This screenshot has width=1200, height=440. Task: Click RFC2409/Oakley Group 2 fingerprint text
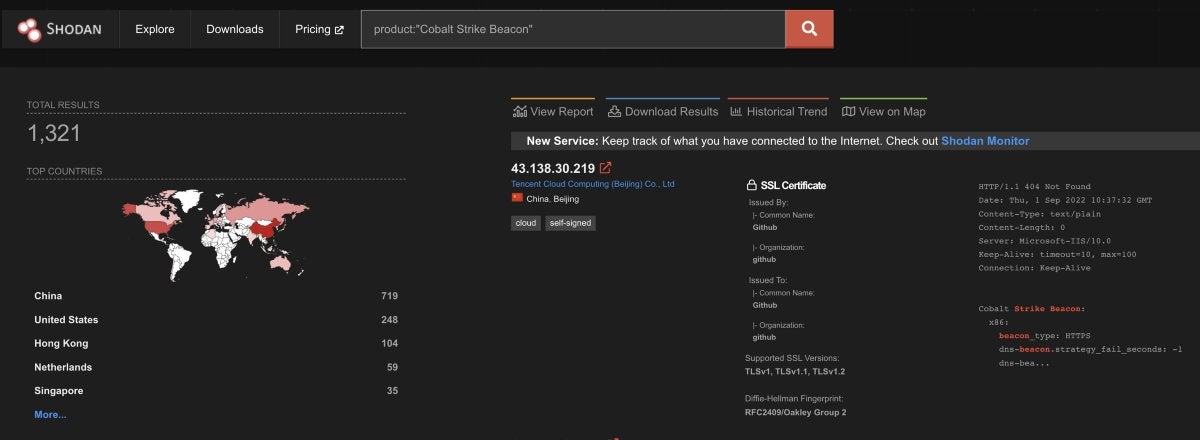796,411
